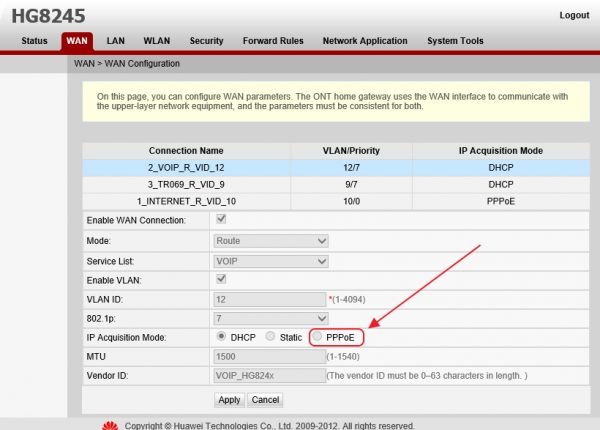
Task: Select the DHCP radio button
Action: (x=221, y=336)
